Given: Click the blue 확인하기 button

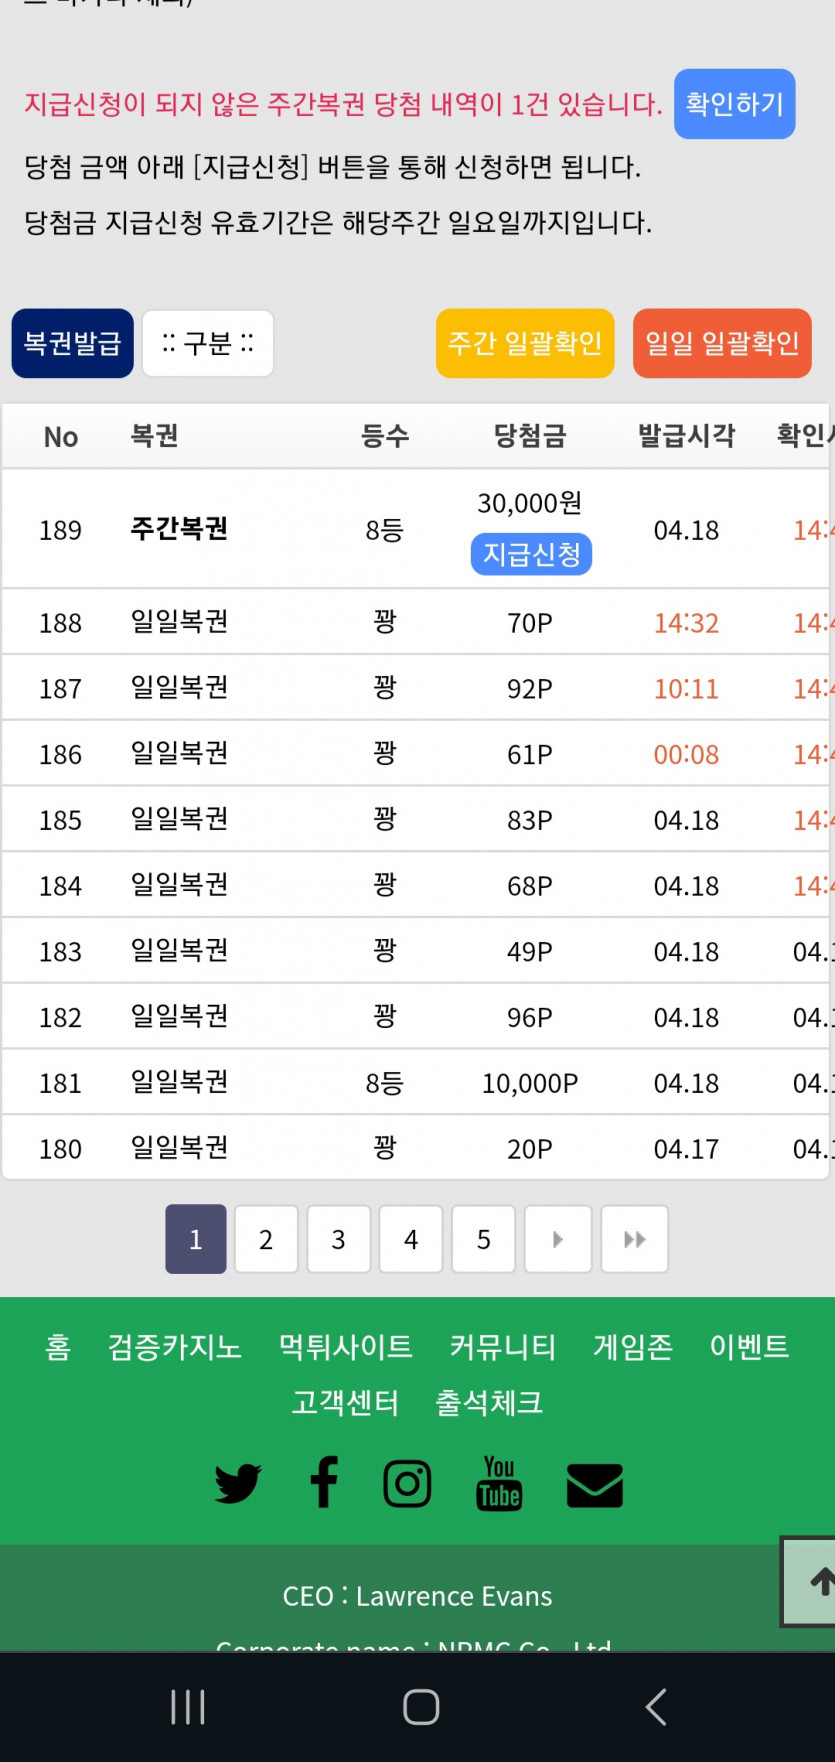Looking at the screenshot, I should point(734,104).
